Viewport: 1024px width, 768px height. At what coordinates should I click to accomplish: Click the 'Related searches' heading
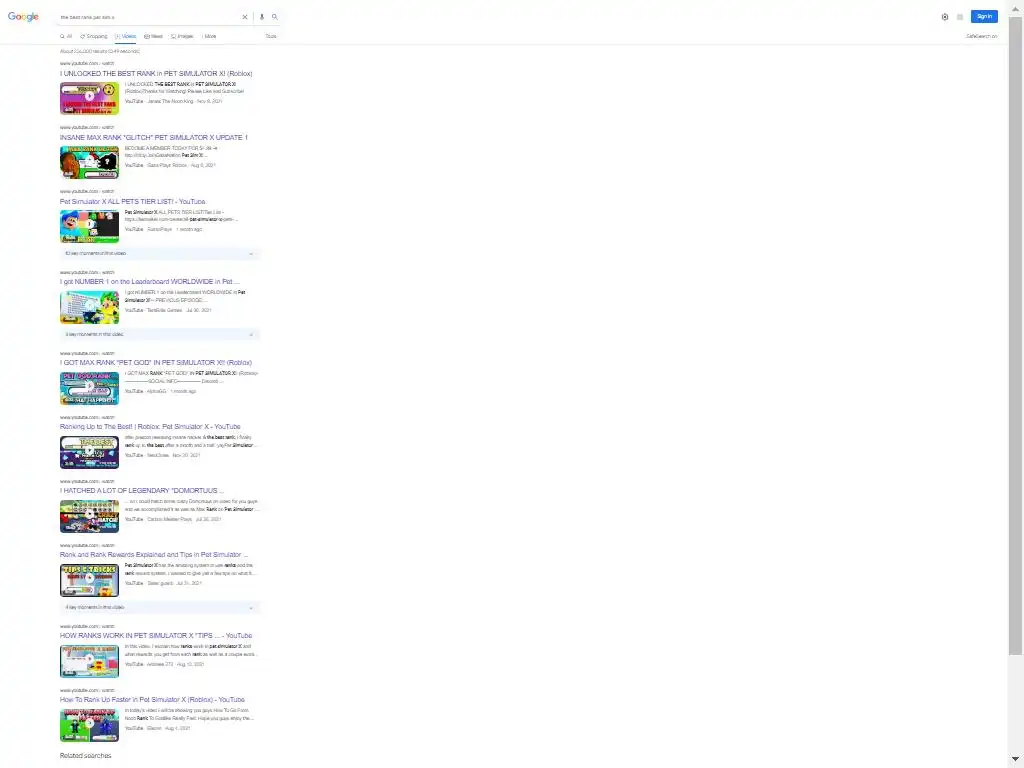point(86,756)
